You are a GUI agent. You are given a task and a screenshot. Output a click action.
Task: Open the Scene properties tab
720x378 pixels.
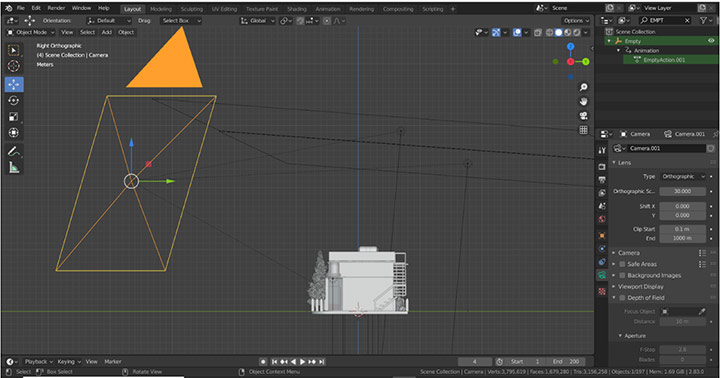tap(602, 206)
